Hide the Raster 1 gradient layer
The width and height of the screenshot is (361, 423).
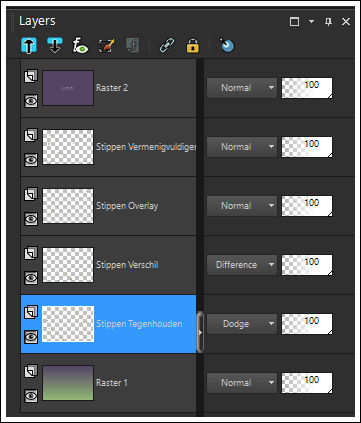31,396
